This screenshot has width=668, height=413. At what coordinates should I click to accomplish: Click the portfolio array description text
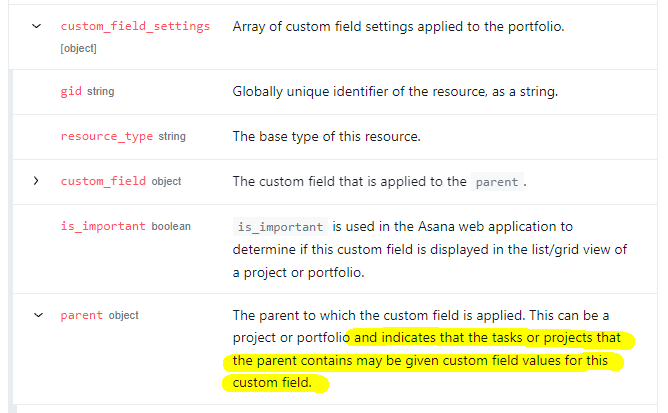pos(398,26)
